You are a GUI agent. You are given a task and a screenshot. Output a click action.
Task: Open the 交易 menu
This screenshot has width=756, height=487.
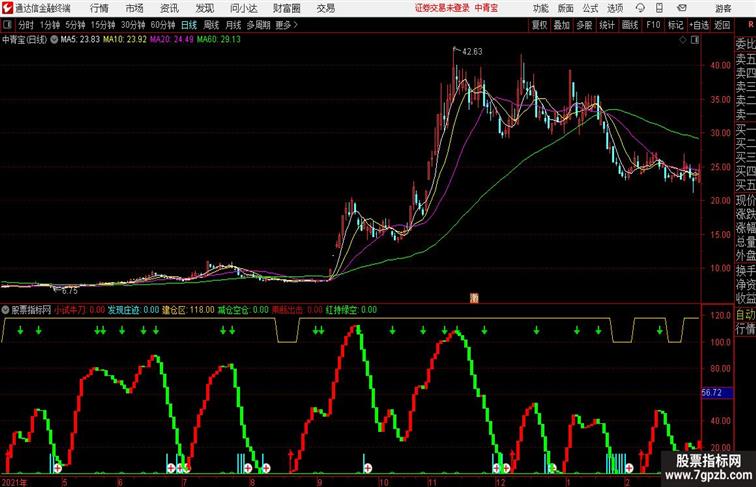point(325,8)
